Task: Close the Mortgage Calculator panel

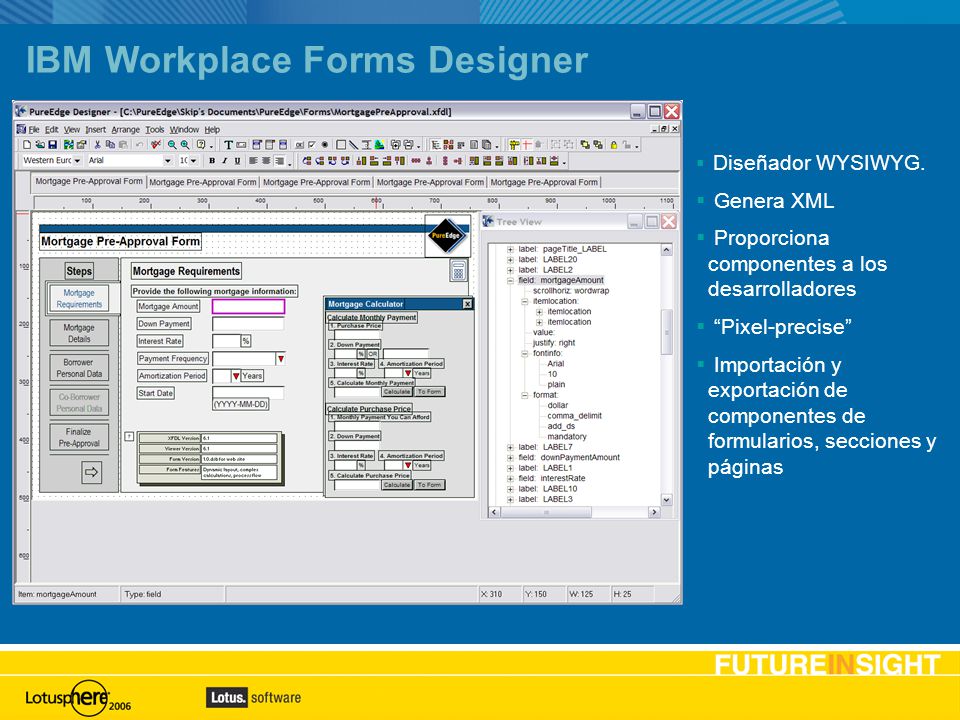Action: 467,304
